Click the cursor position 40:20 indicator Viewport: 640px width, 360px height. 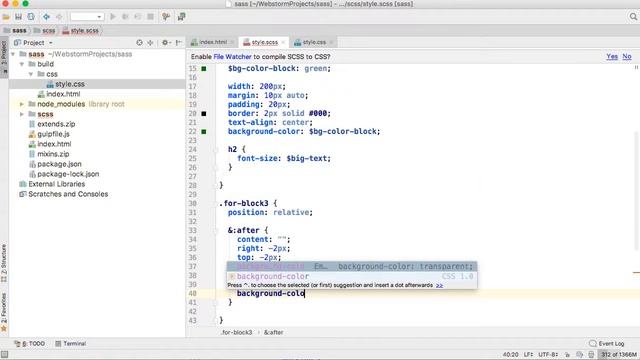pyautogui.click(x=510, y=355)
